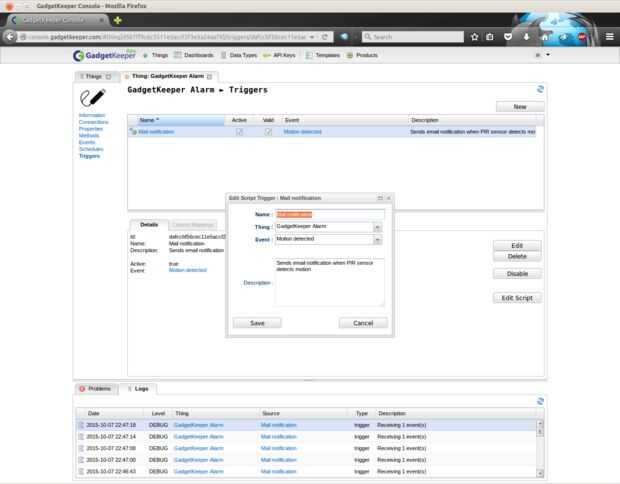Image resolution: width=620 pixels, height=484 pixels.
Task: Click the log entry icon for 22:47:18
Action: tap(81, 425)
